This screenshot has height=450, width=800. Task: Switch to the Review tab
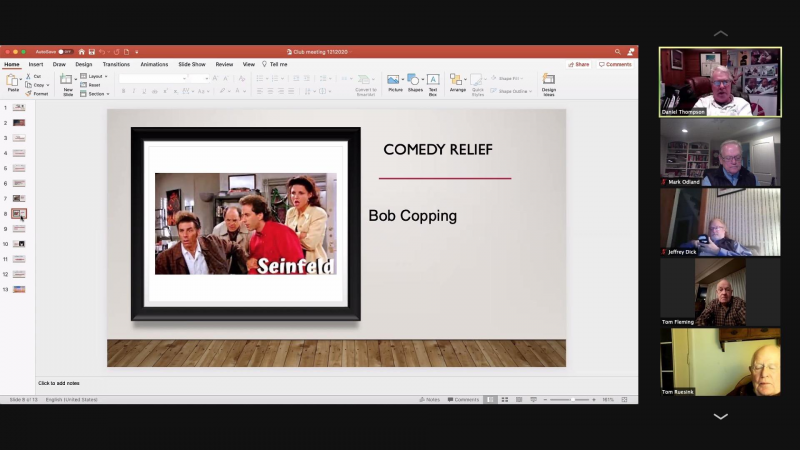224,64
